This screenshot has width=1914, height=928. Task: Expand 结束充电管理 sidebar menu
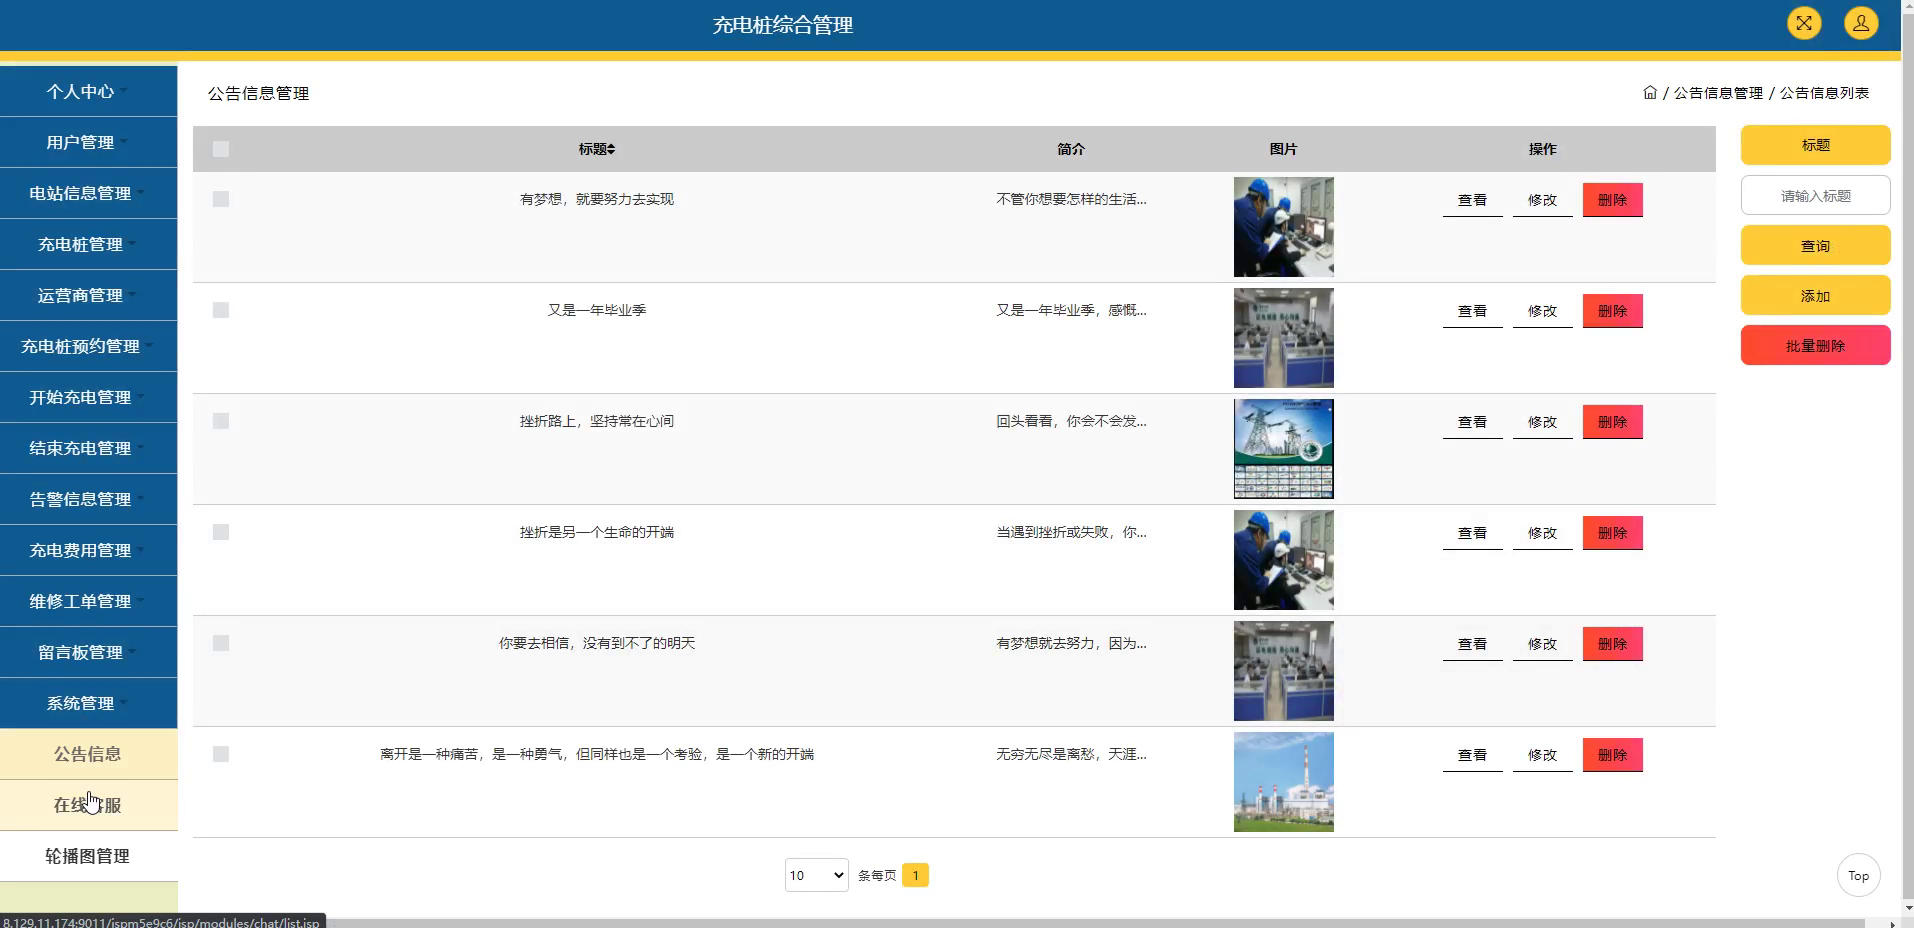(x=88, y=448)
